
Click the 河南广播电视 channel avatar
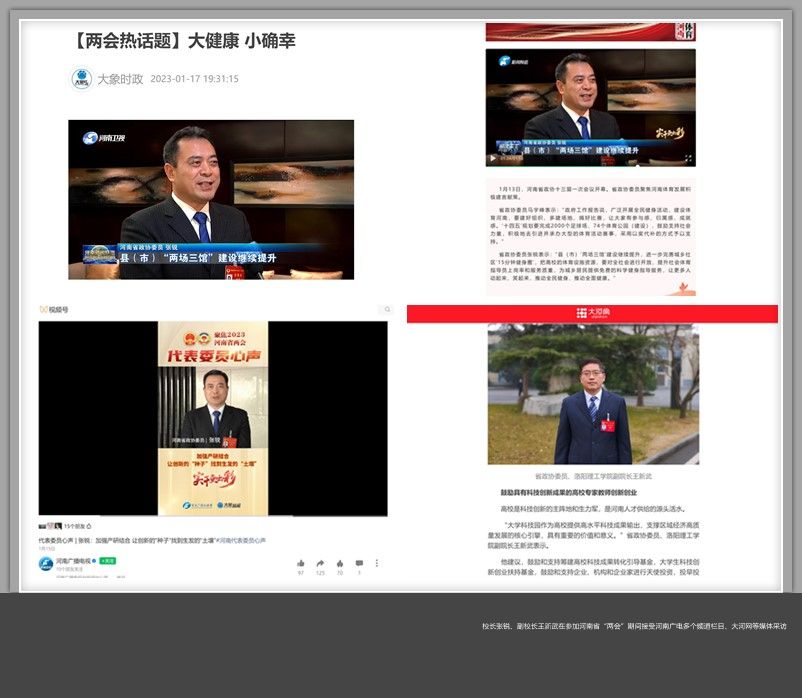tap(46, 564)
